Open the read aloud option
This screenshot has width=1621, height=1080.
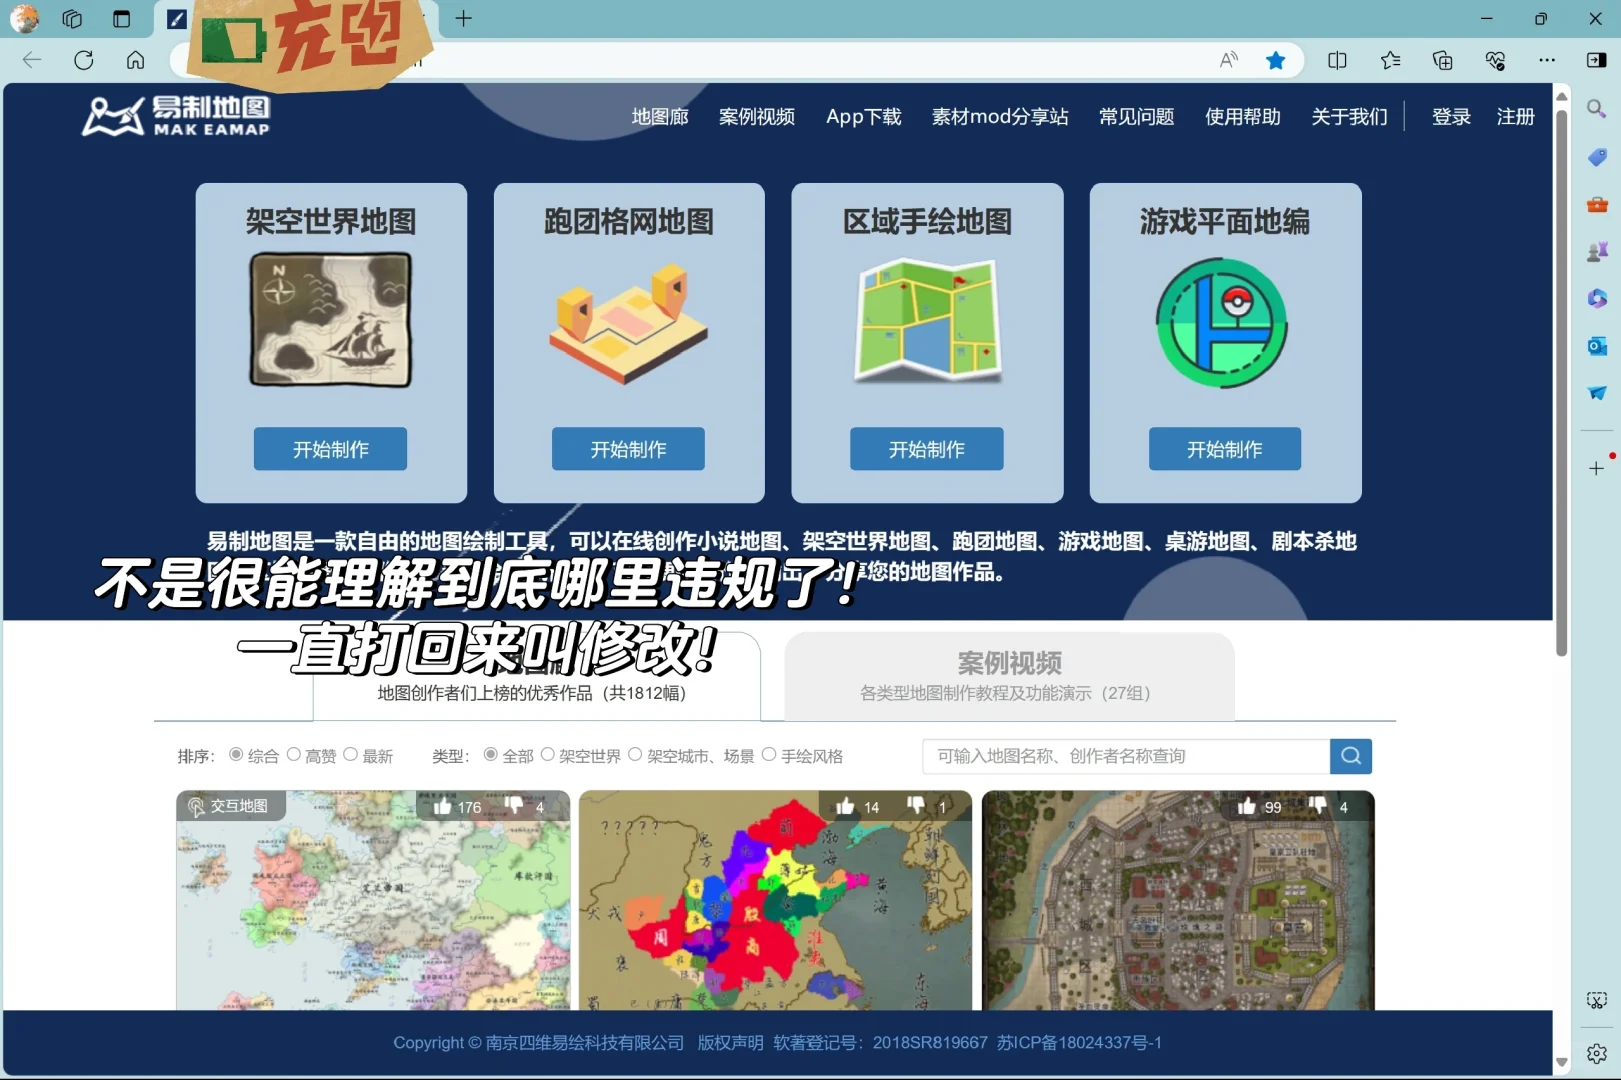1229,60
